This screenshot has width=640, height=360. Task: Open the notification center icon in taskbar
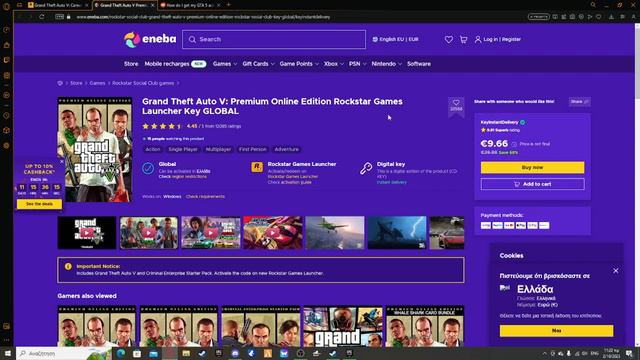click(629, 353)
